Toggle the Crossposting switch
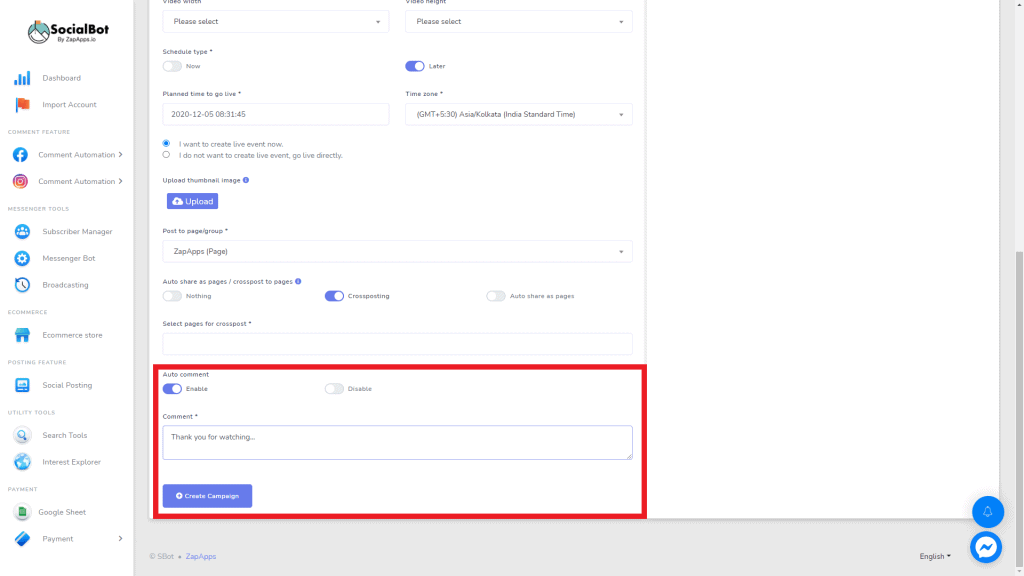 [x=334, y=296]
